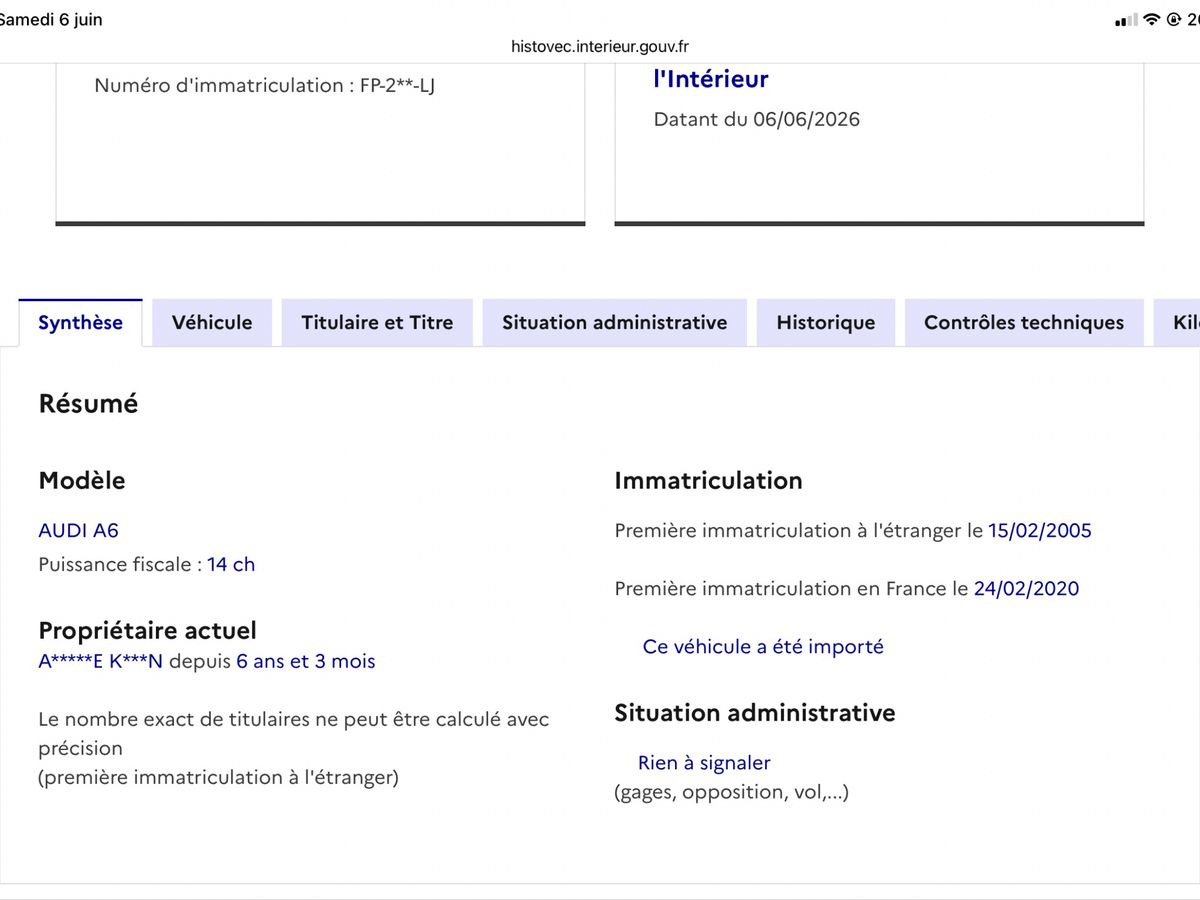Click the '6 ans et 3 mois' duration
The image size is (1200, 900).
point(306,661)
